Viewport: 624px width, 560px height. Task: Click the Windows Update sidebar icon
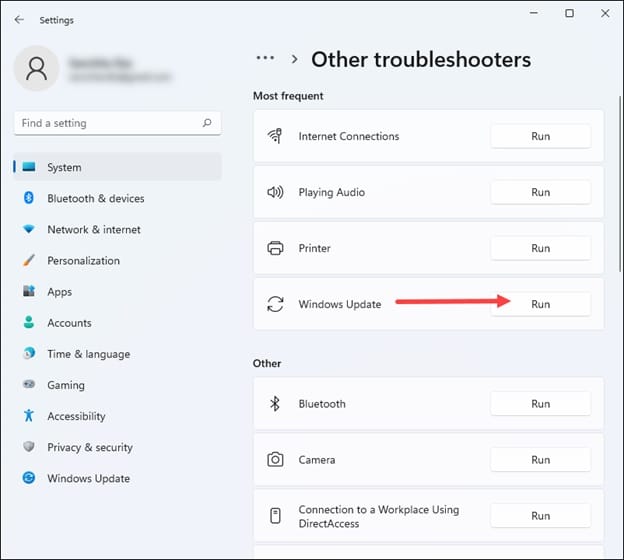pos(29,478)
